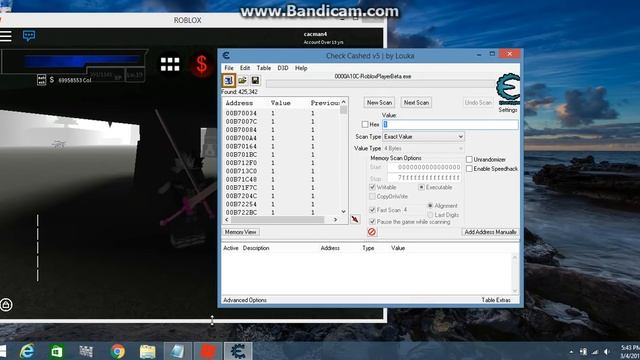Open Windows Store from taskbar
This screenshot has width=640, height=360.
click(x=56, y=351)
